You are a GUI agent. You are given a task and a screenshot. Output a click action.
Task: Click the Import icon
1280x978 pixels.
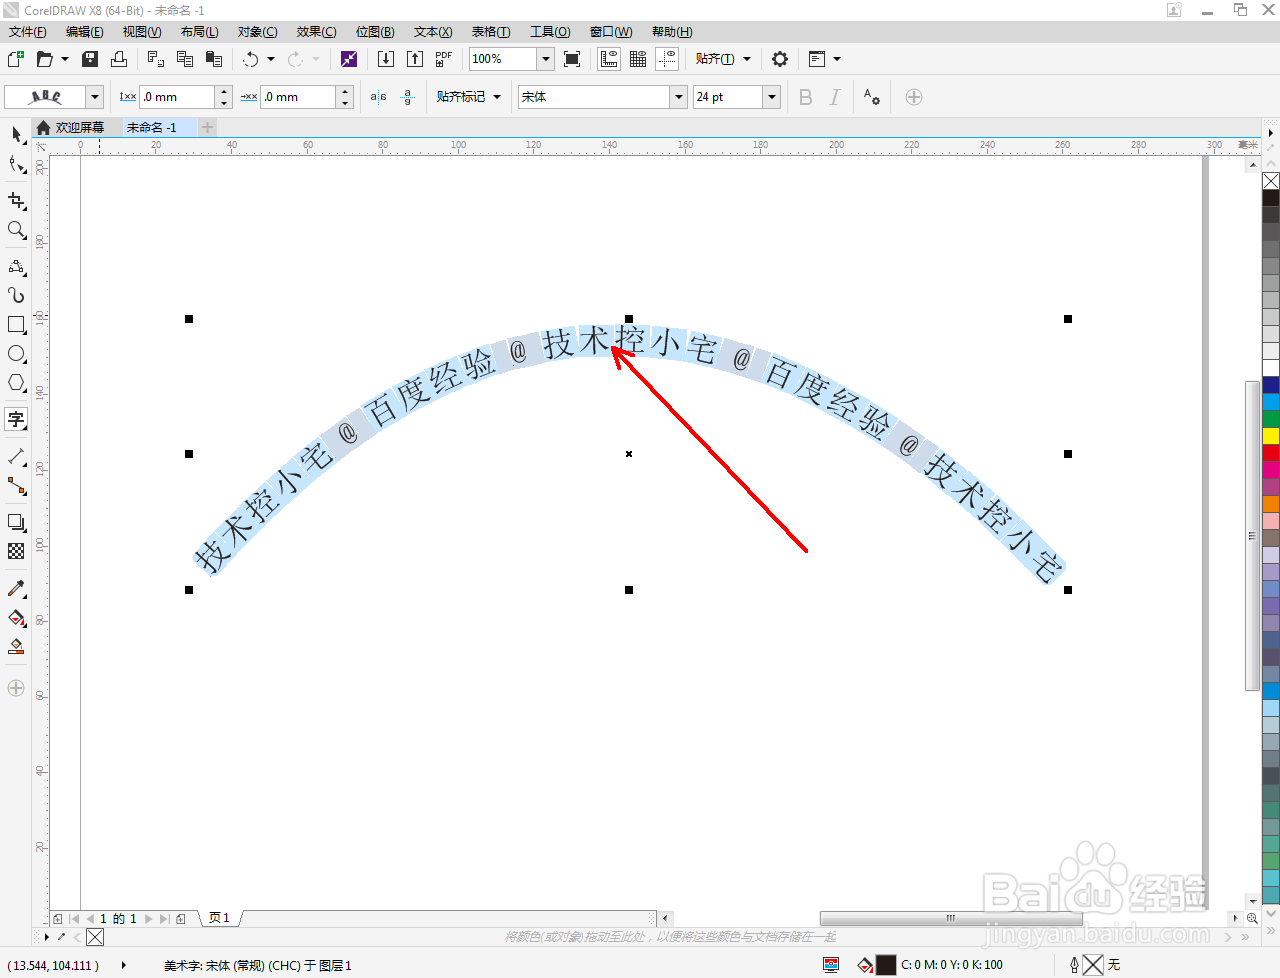point(386,59)
